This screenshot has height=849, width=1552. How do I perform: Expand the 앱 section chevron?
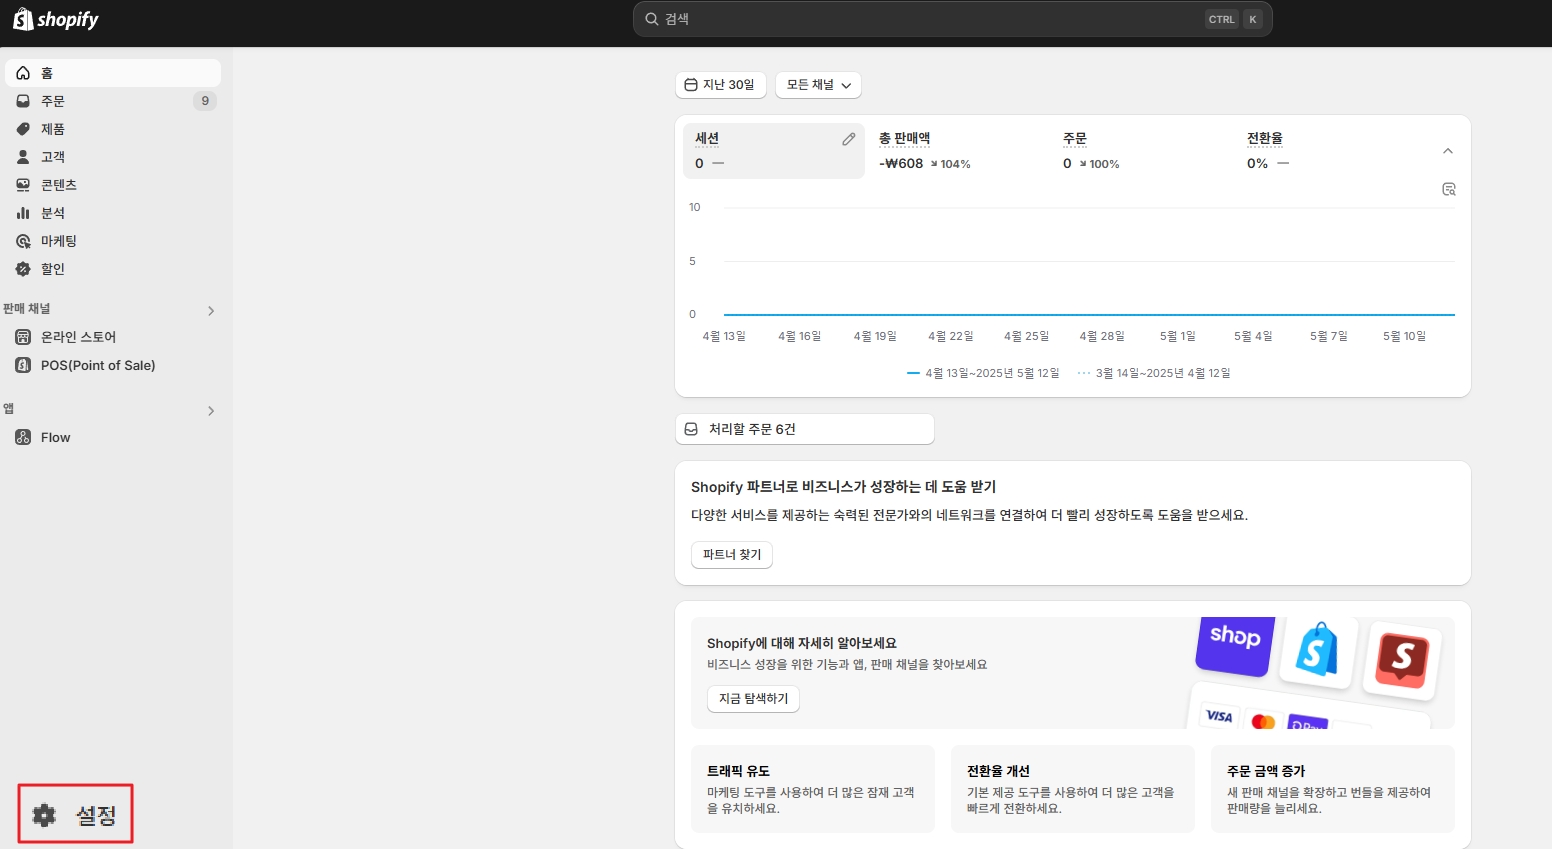[x=211, y=411]
